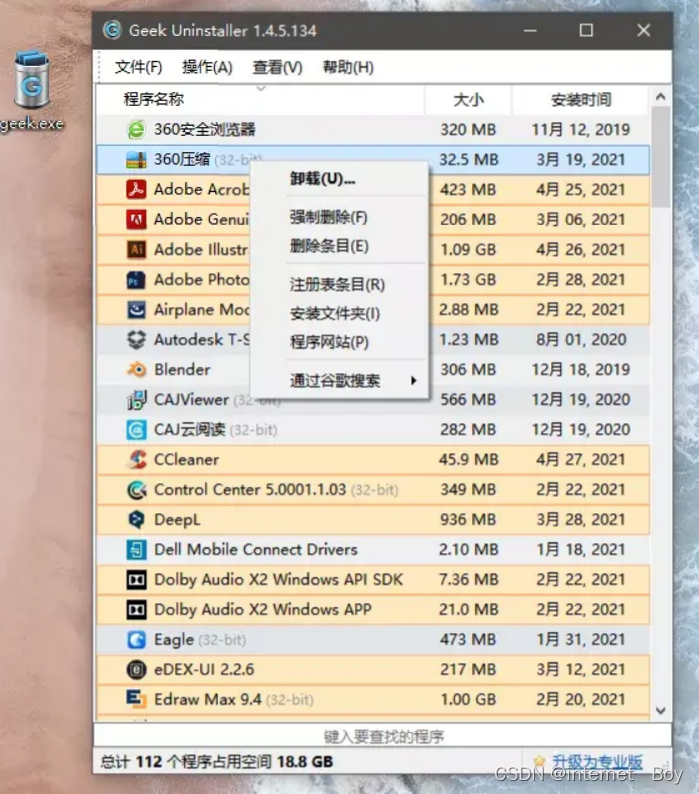The width and height of the screenshot is (699, 794).
Task: Click the Eagle program icon
Action: click(x=136, y=640)
